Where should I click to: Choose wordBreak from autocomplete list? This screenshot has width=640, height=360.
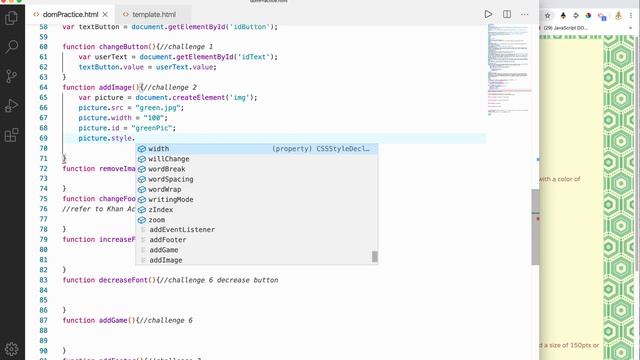[x=257, y=169]
